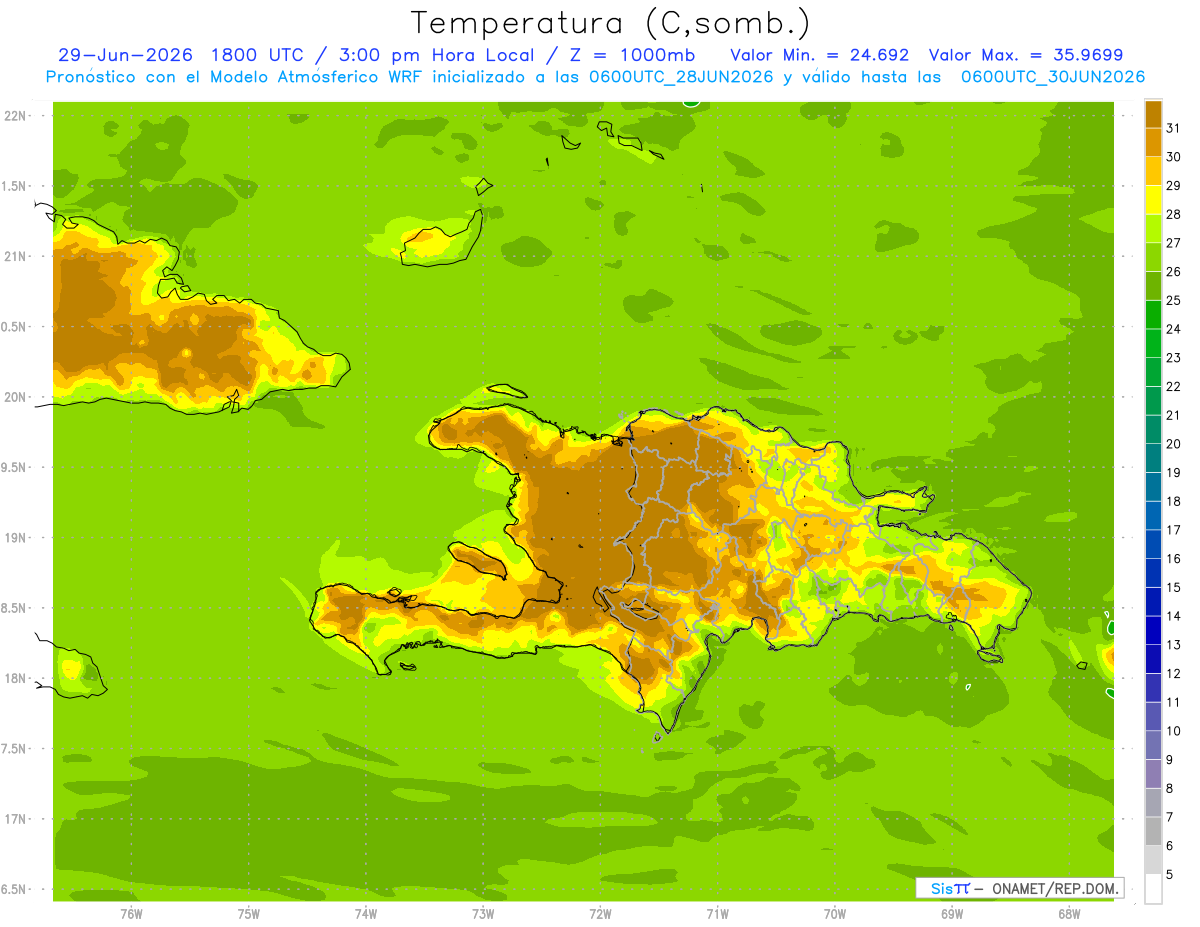Click the '26' colorbar label
Image resolution: width=1200 pixels, height=927 pixels.
(1174, 271)
